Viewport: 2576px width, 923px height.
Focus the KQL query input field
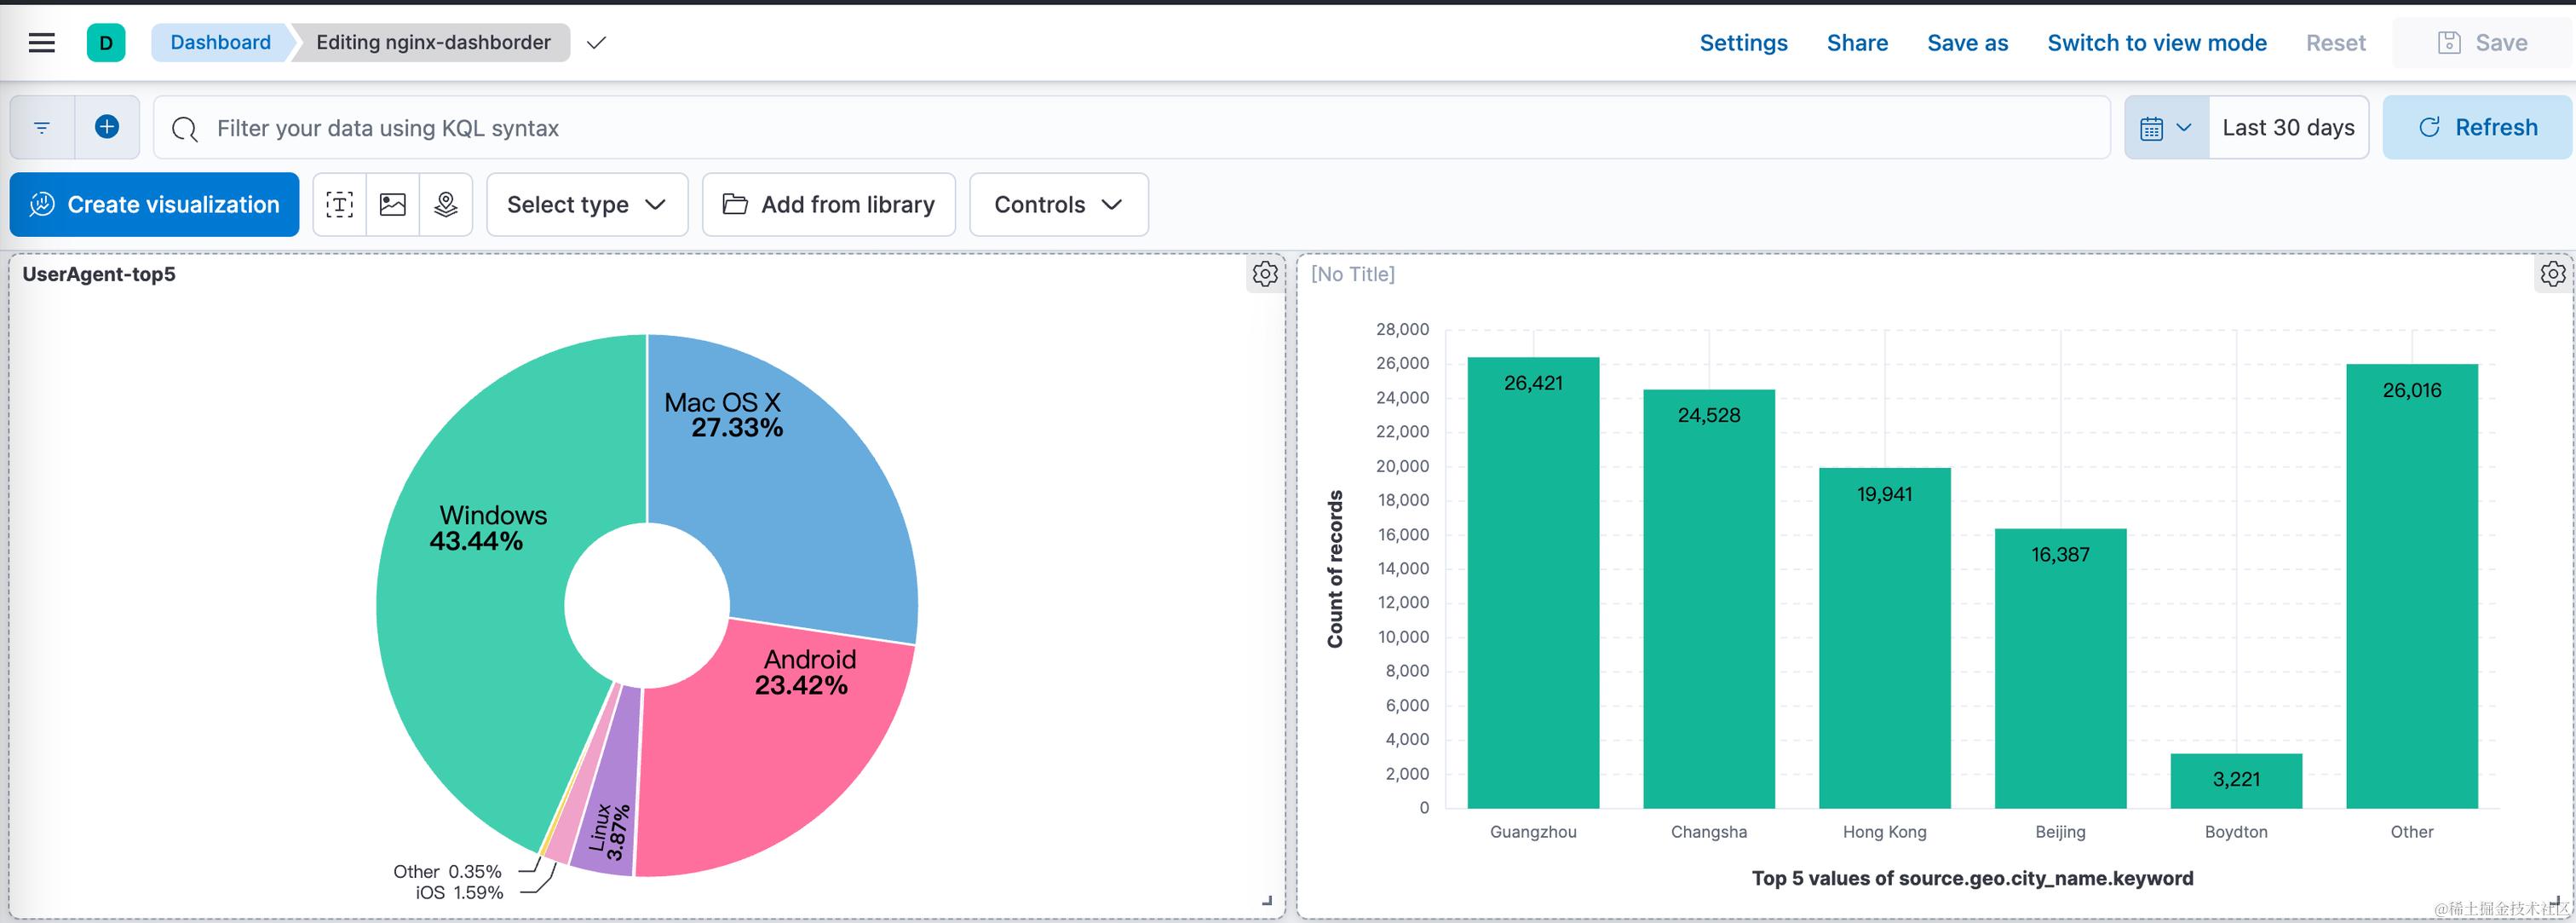click(1130, 128)
